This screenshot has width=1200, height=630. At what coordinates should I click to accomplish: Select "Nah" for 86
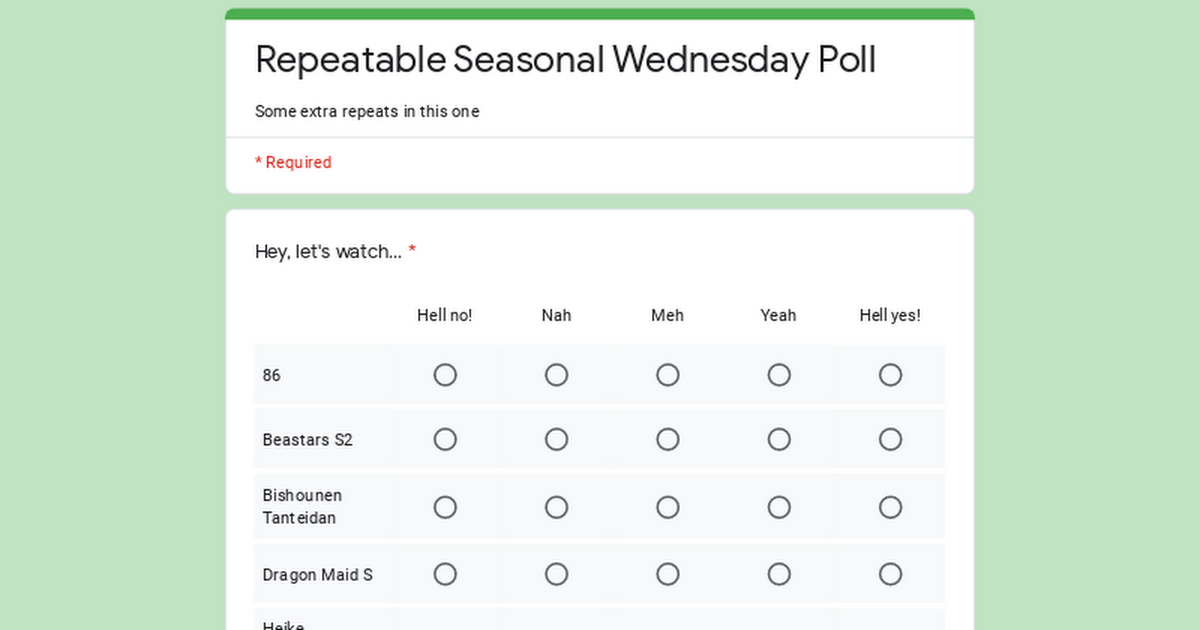coord(556,375)
